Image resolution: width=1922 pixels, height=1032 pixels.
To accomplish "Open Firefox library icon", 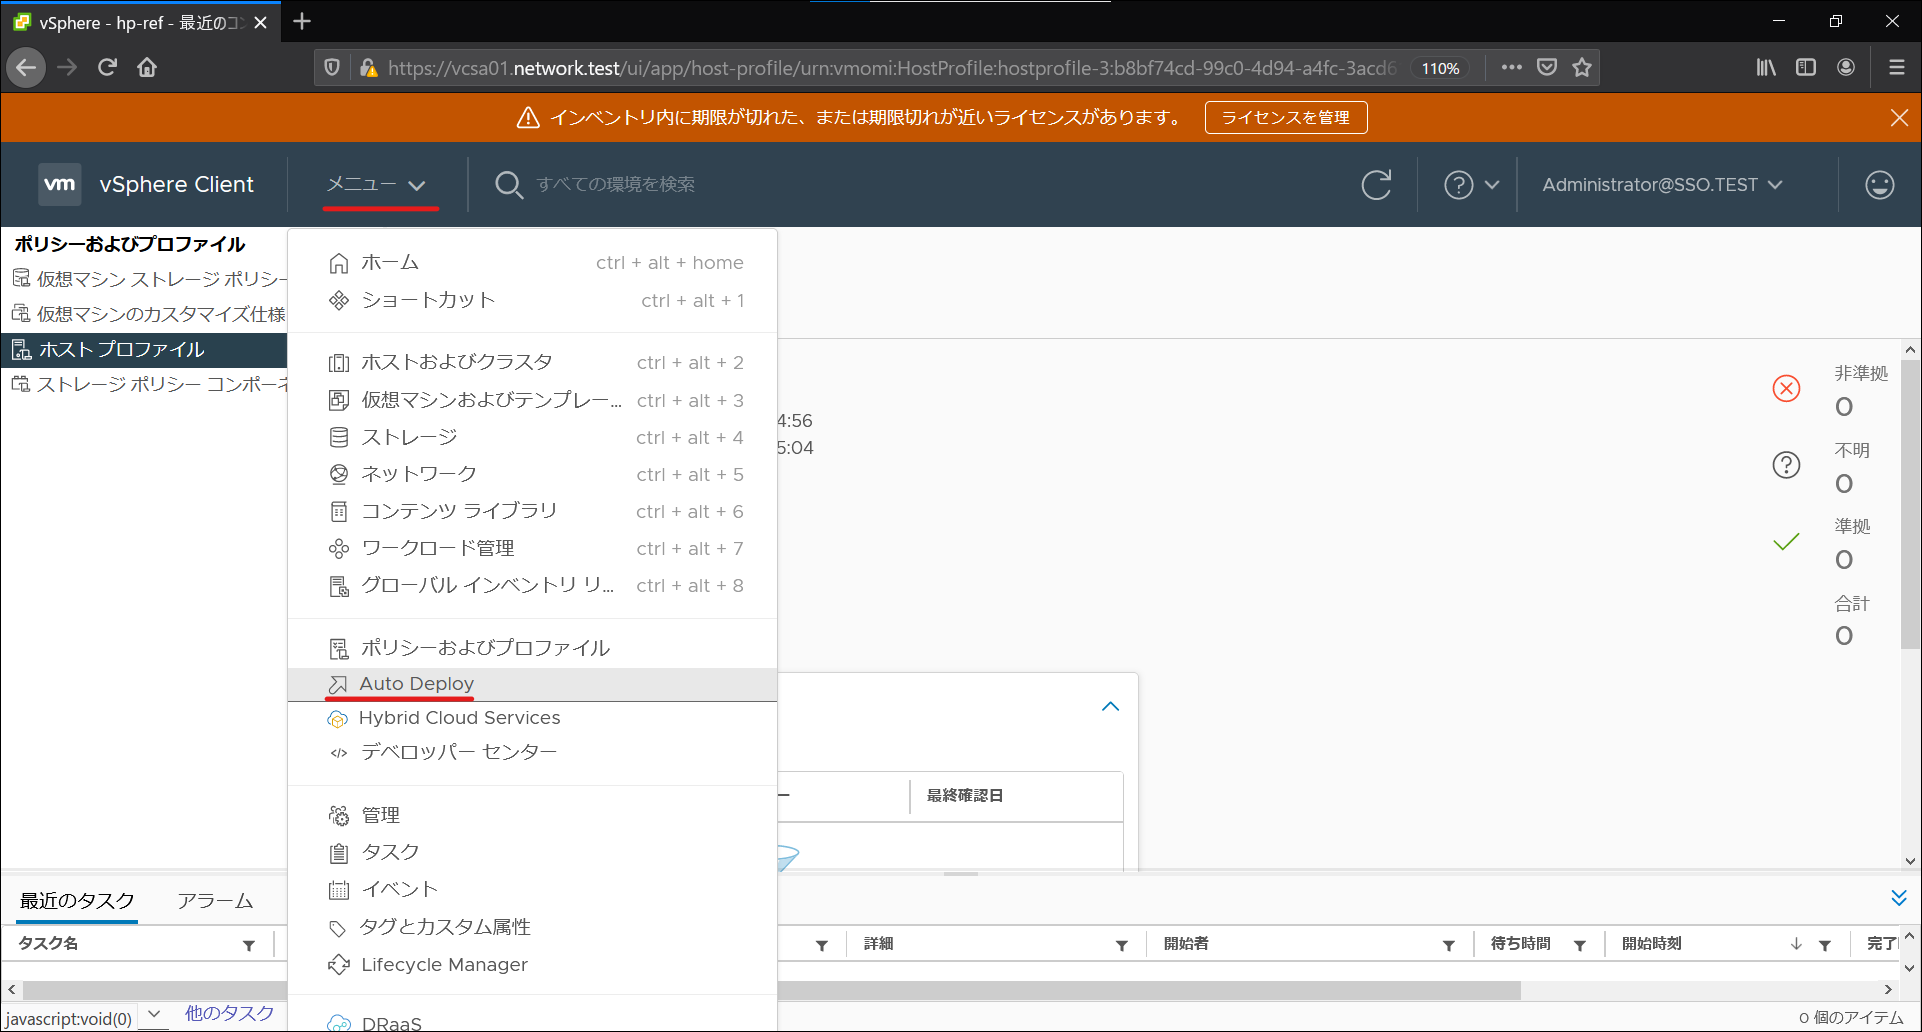I will point(1766,67).
